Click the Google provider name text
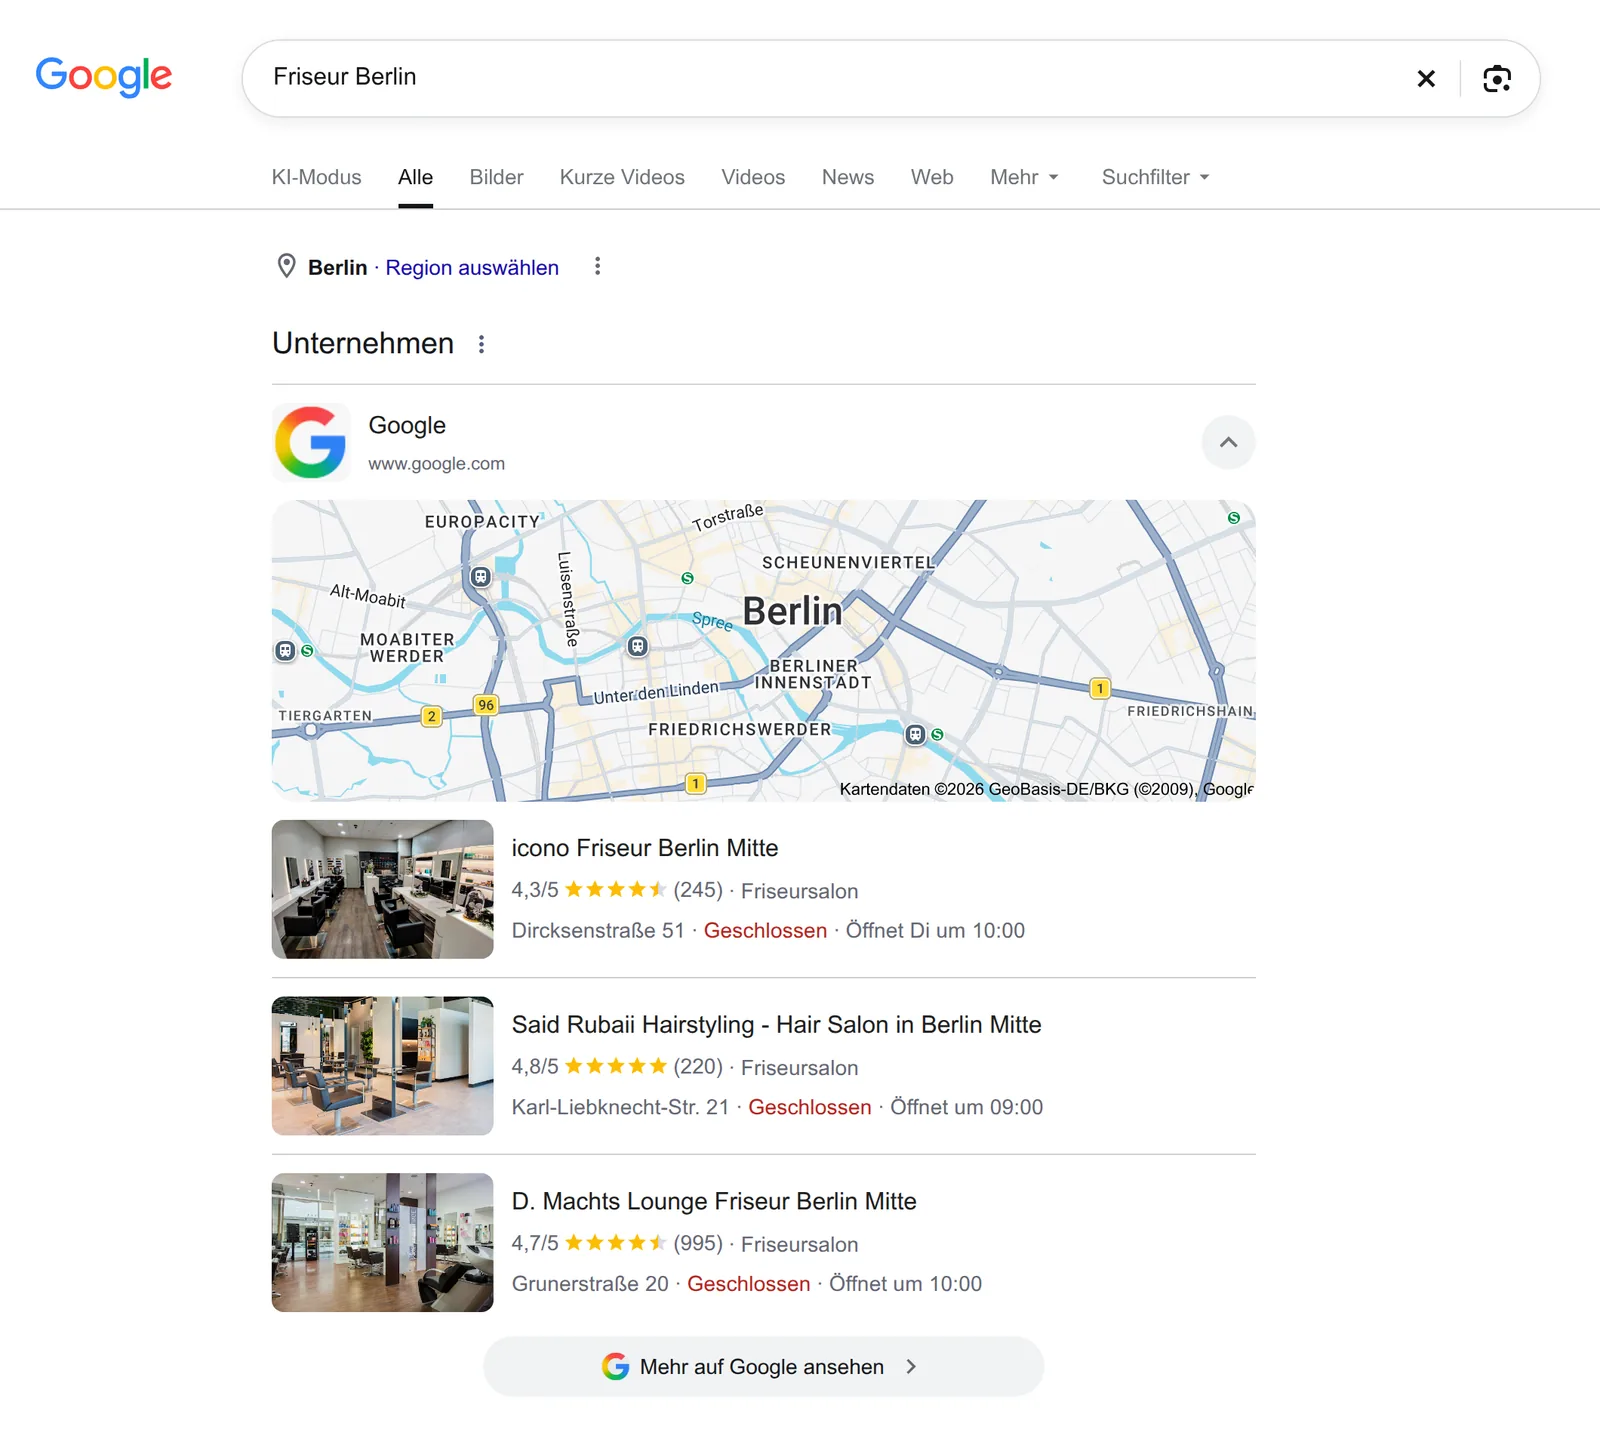Screen dimensions: 1600x1451 (407, 425)
